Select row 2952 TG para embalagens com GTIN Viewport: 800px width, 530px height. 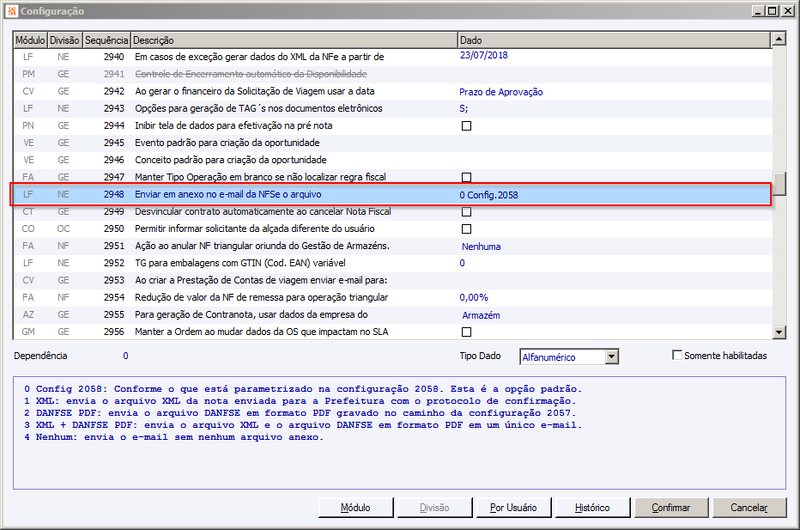pyautogui.click(x=392, y=263)
